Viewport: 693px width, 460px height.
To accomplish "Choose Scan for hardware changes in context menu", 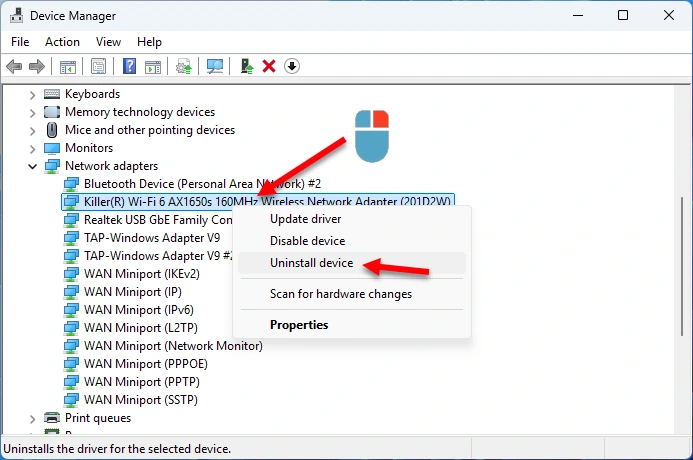I will point(351,294).
